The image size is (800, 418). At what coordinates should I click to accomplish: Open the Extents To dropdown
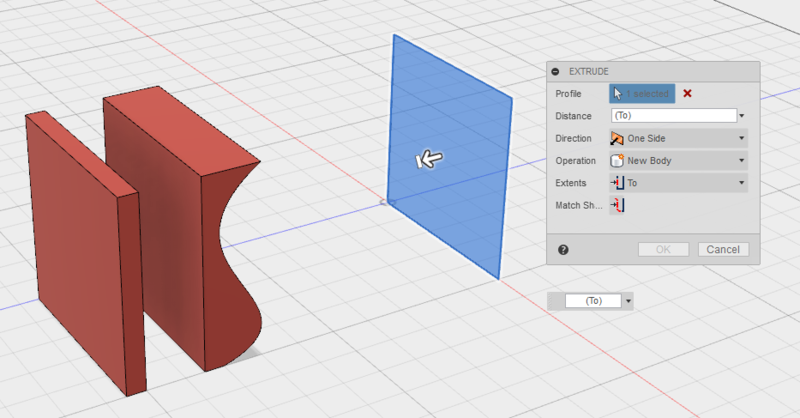679,183
